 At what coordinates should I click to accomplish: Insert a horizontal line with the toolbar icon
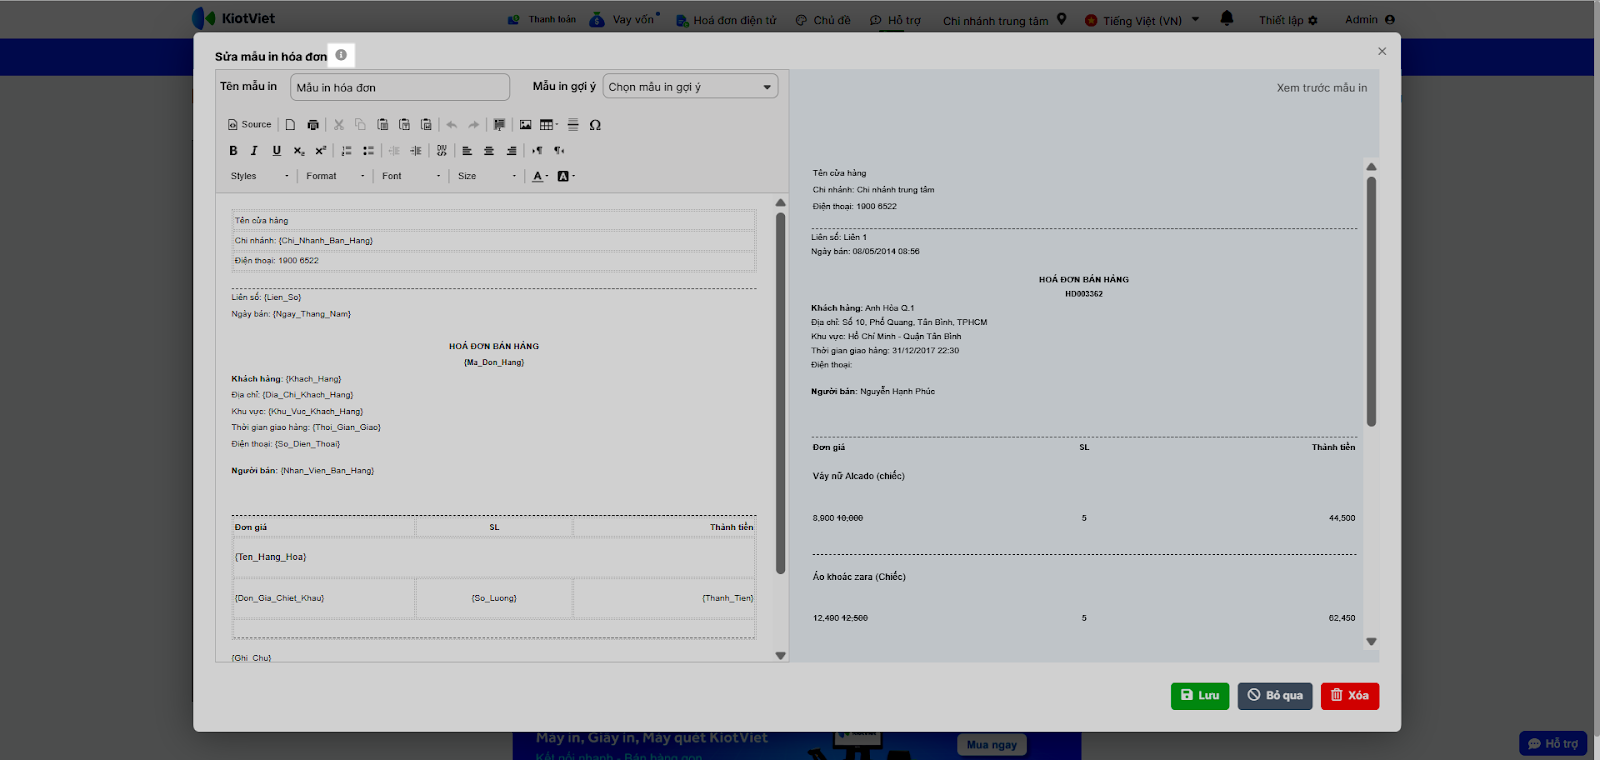(x=573, y=125)
